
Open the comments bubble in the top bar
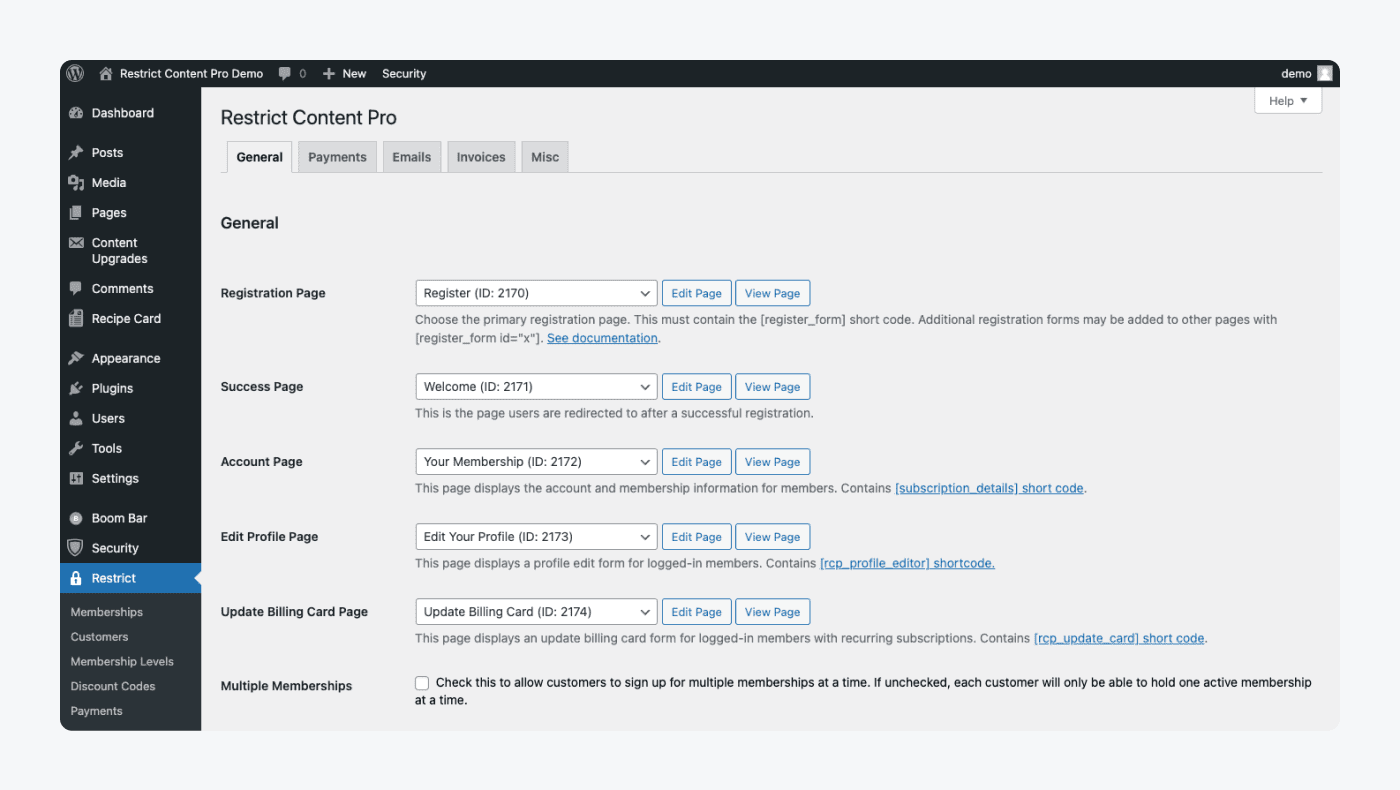[285, 72]
